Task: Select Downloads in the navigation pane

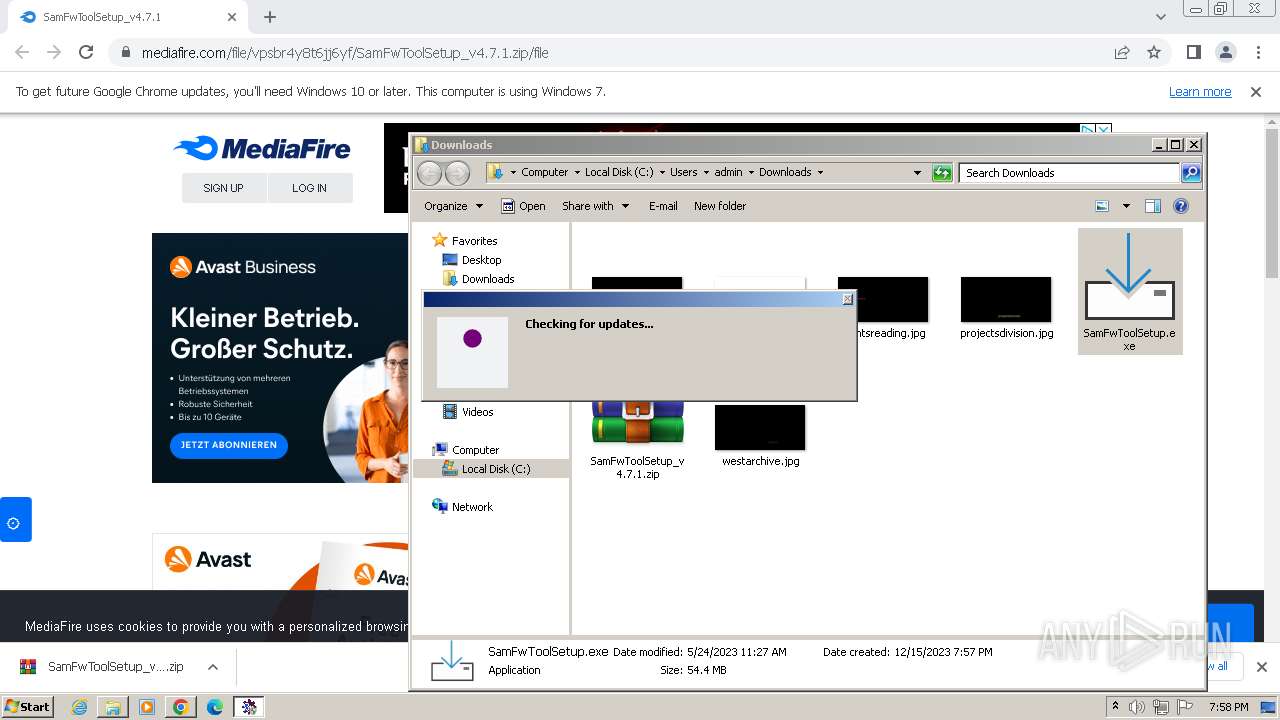Action: (x=488, y=279)
